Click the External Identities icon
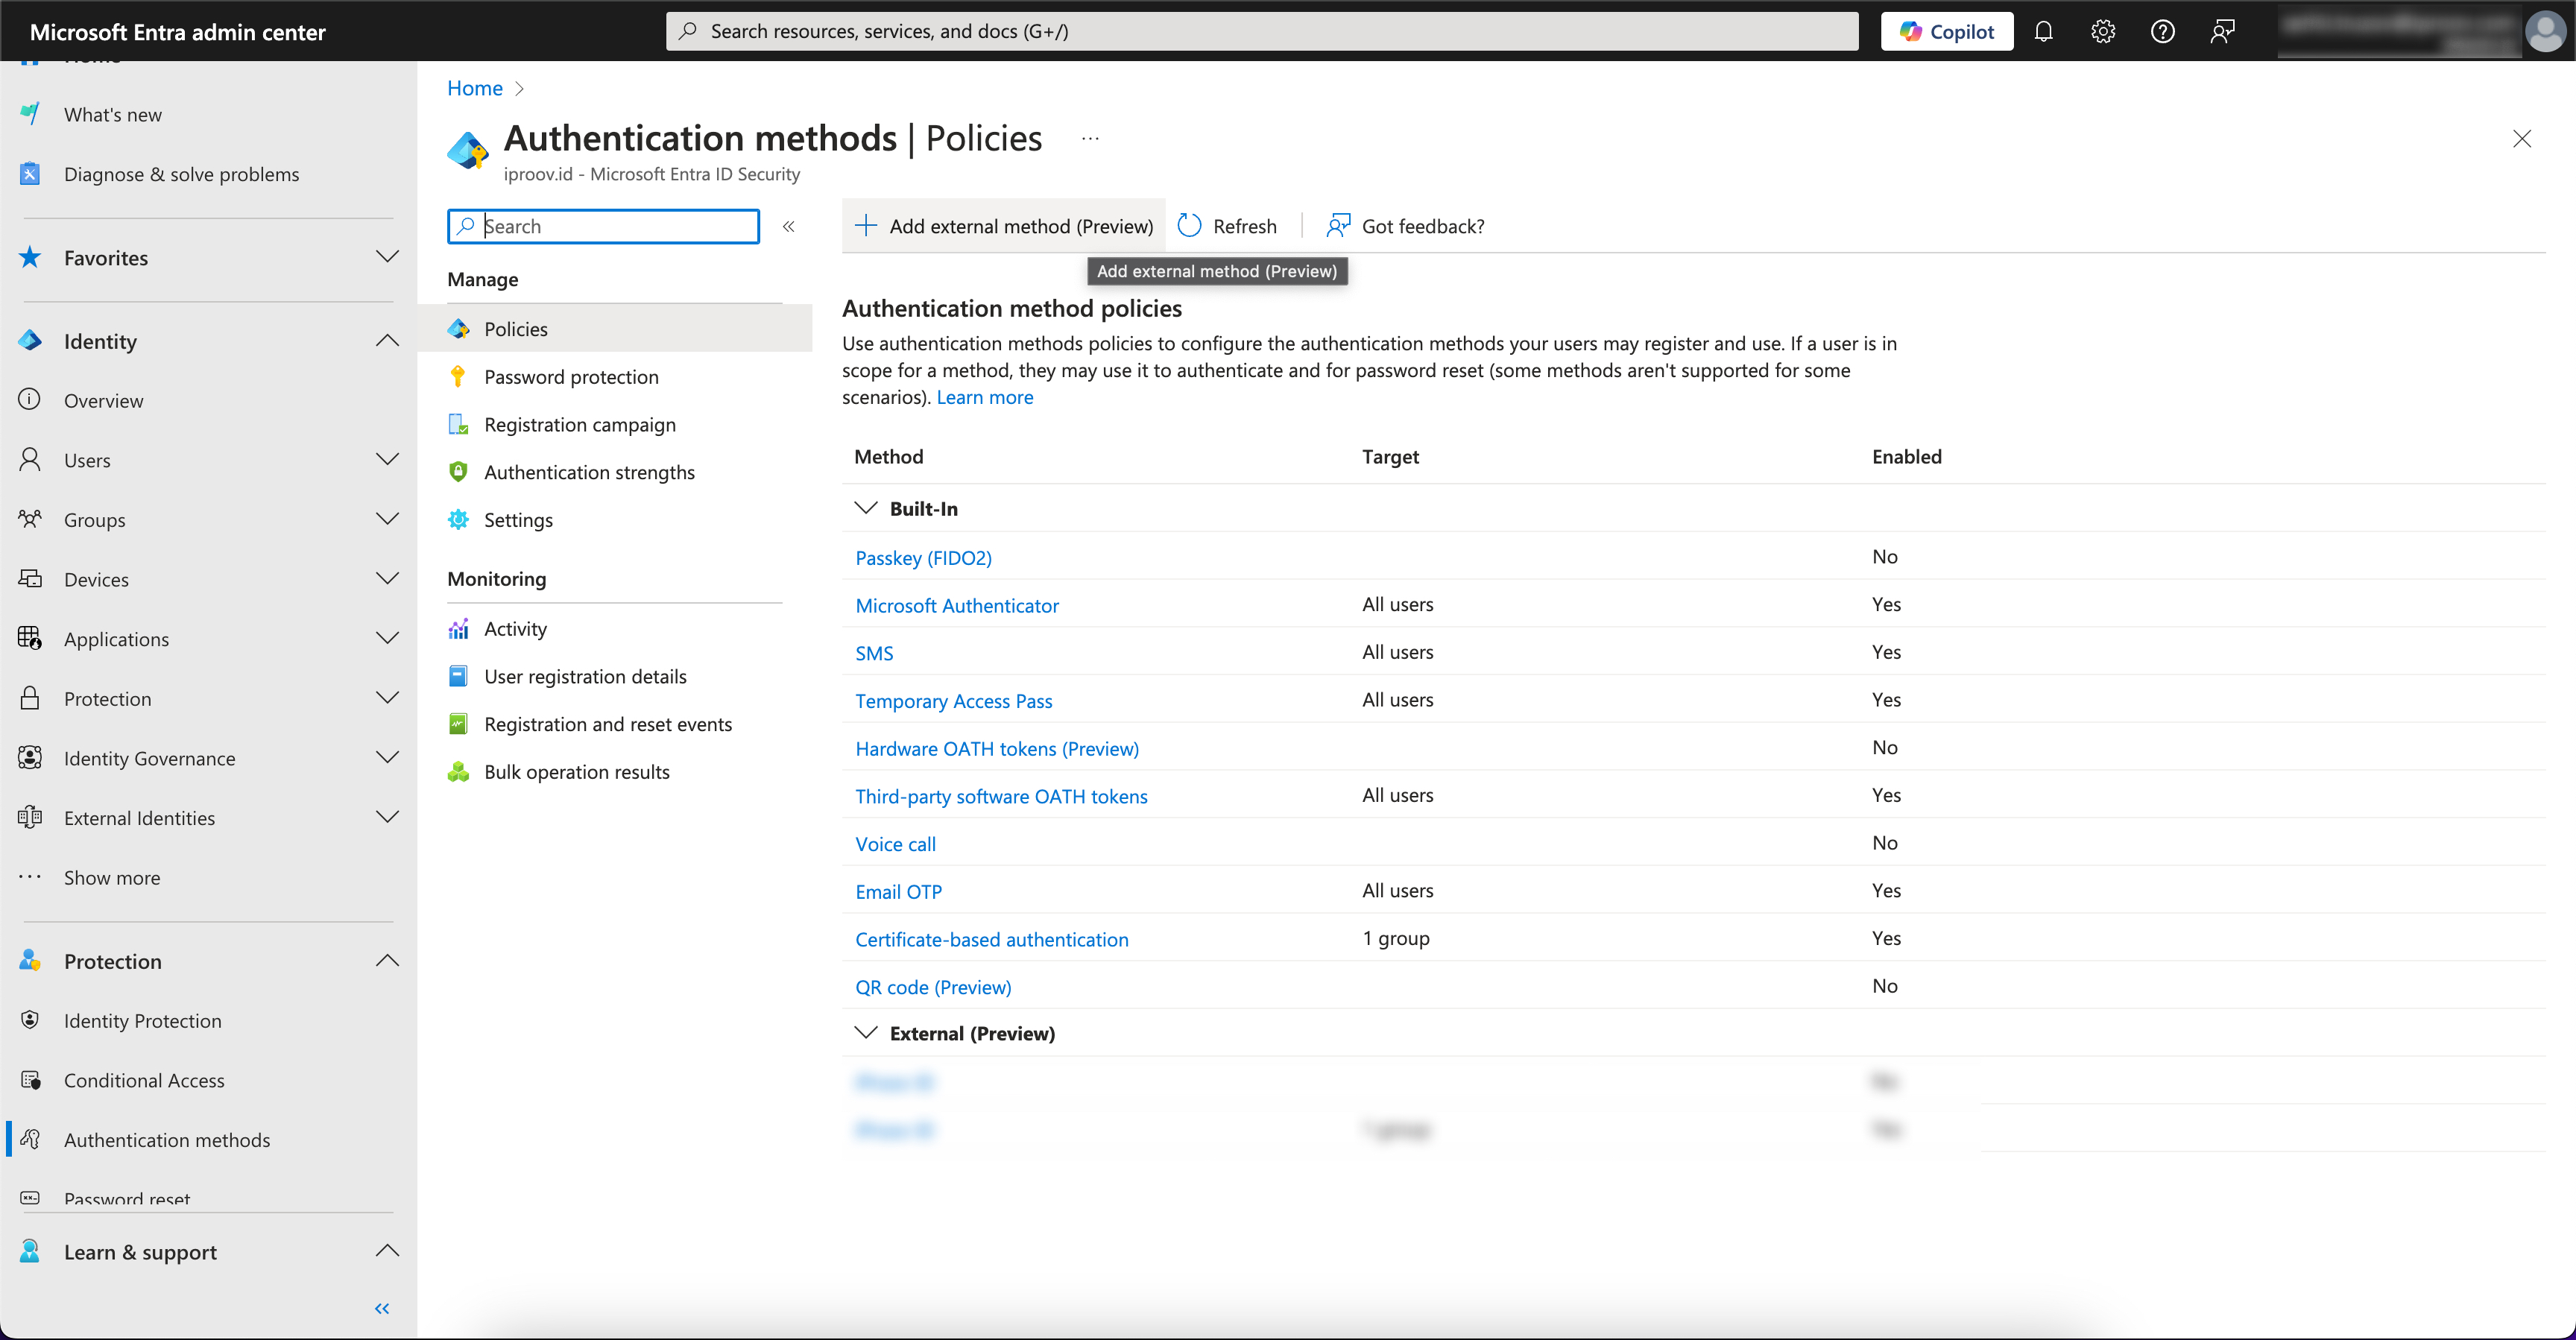The image size is (2576, 1340). [x=30, y=817]
